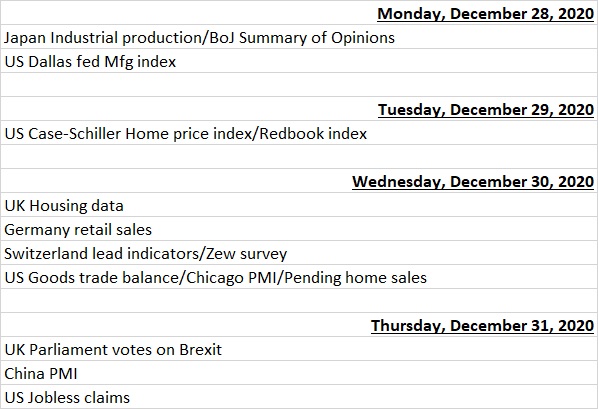This screenshot has width=598, height=409.
Task: Select the US Dallas fed Mfg index cell
Action: (299, 61)
